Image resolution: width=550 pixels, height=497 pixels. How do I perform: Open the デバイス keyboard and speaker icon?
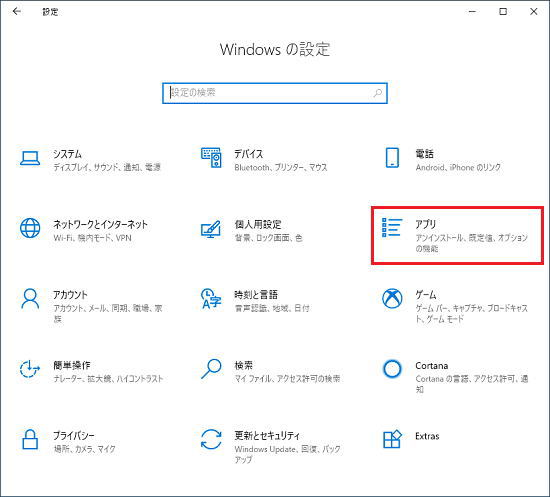[211, 157]
